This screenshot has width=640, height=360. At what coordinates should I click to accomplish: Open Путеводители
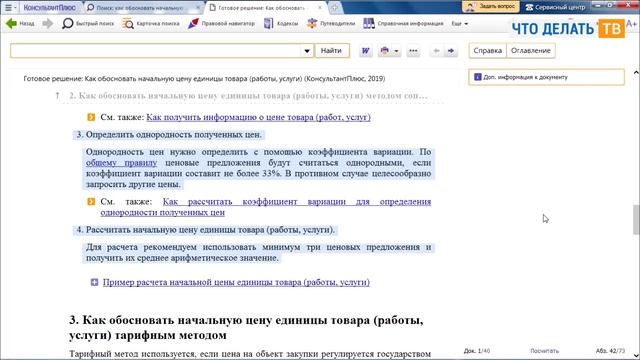pyautogui.click(x=331, y=24)
